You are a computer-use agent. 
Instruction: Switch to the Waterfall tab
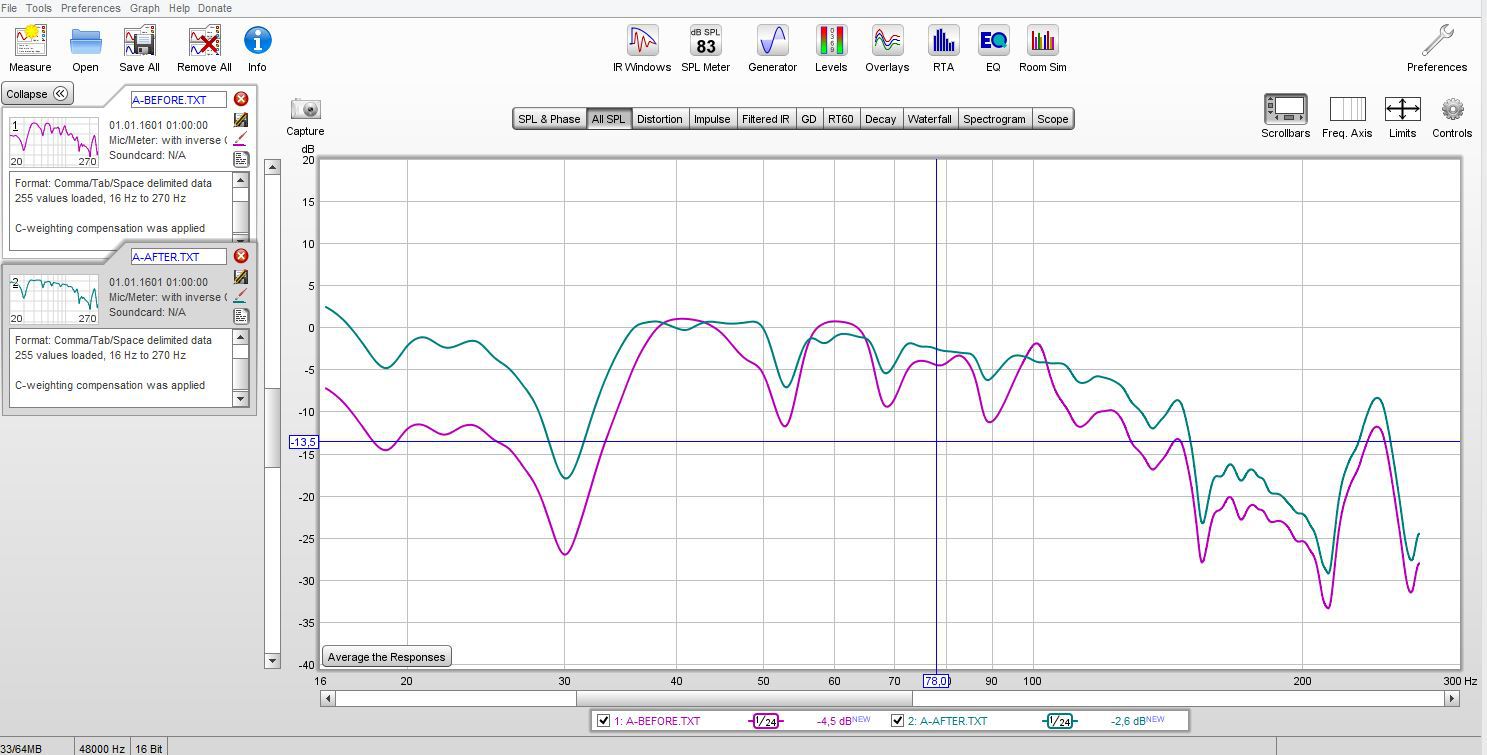coord(928,119)
